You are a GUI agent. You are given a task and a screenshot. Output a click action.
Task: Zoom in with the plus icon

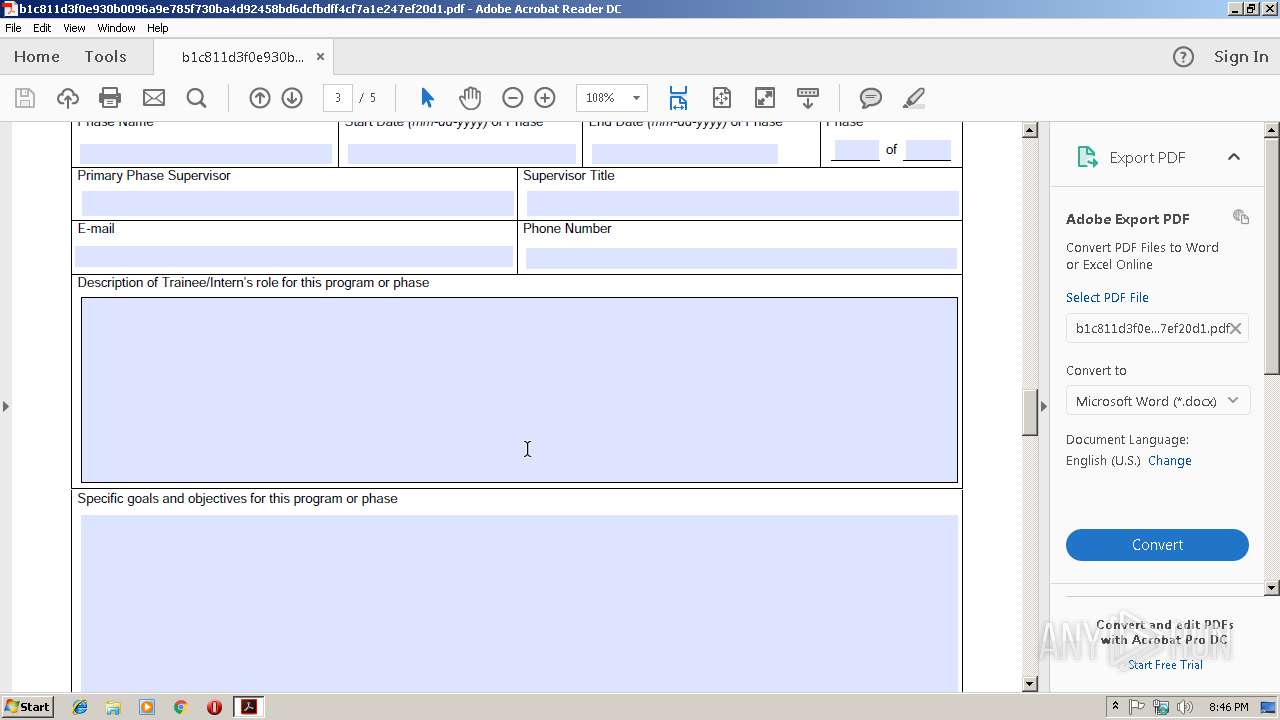pyautogui.click(x=545, y=98)
